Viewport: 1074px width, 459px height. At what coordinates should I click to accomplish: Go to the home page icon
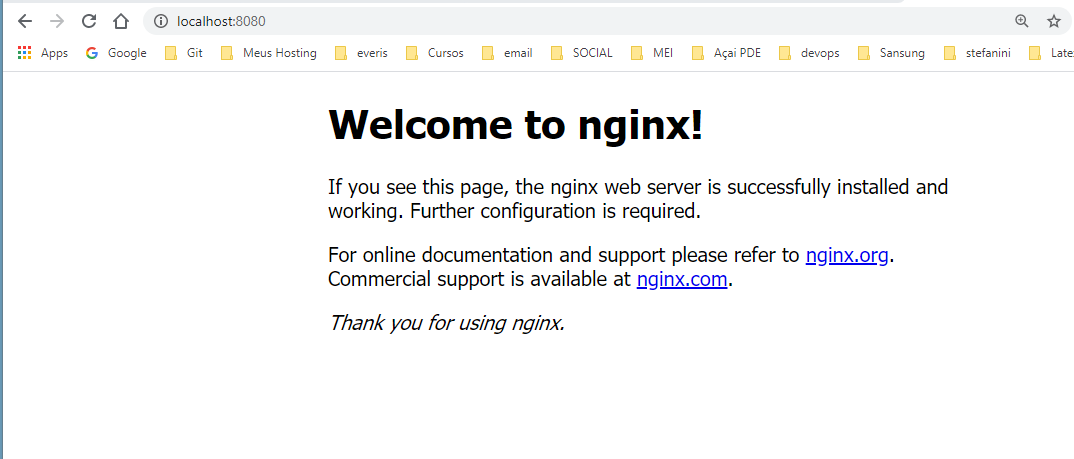(x=120, y=21)
